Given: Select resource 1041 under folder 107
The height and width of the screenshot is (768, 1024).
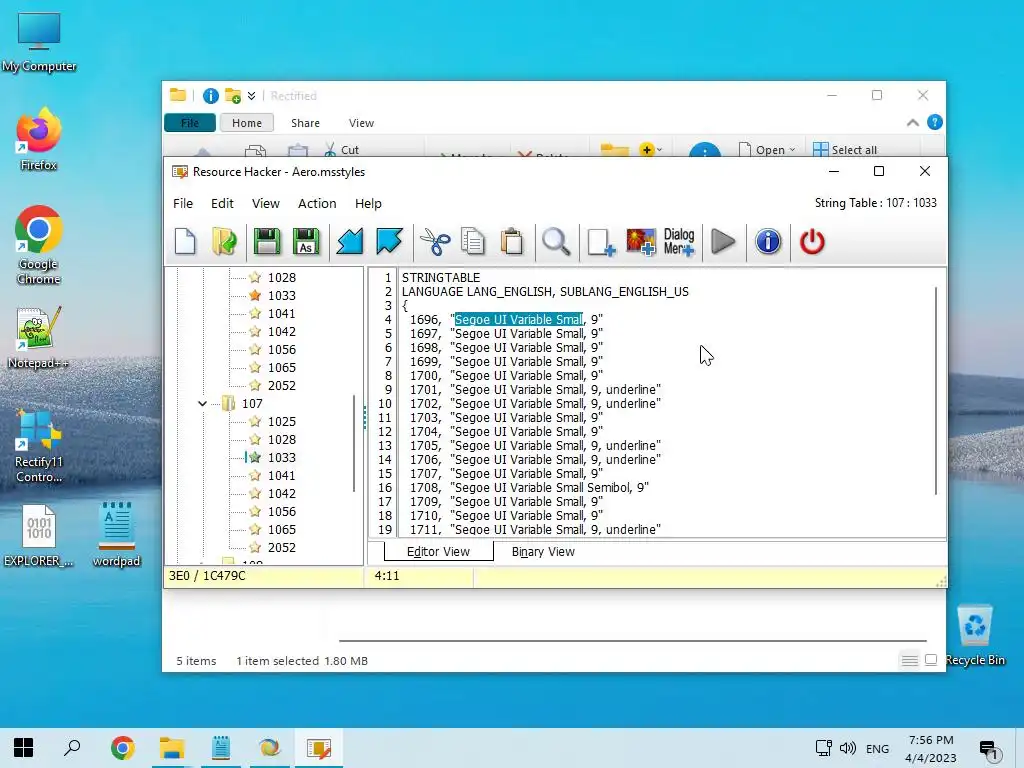Looking at the screenshot, I should [x=281, y=475].
